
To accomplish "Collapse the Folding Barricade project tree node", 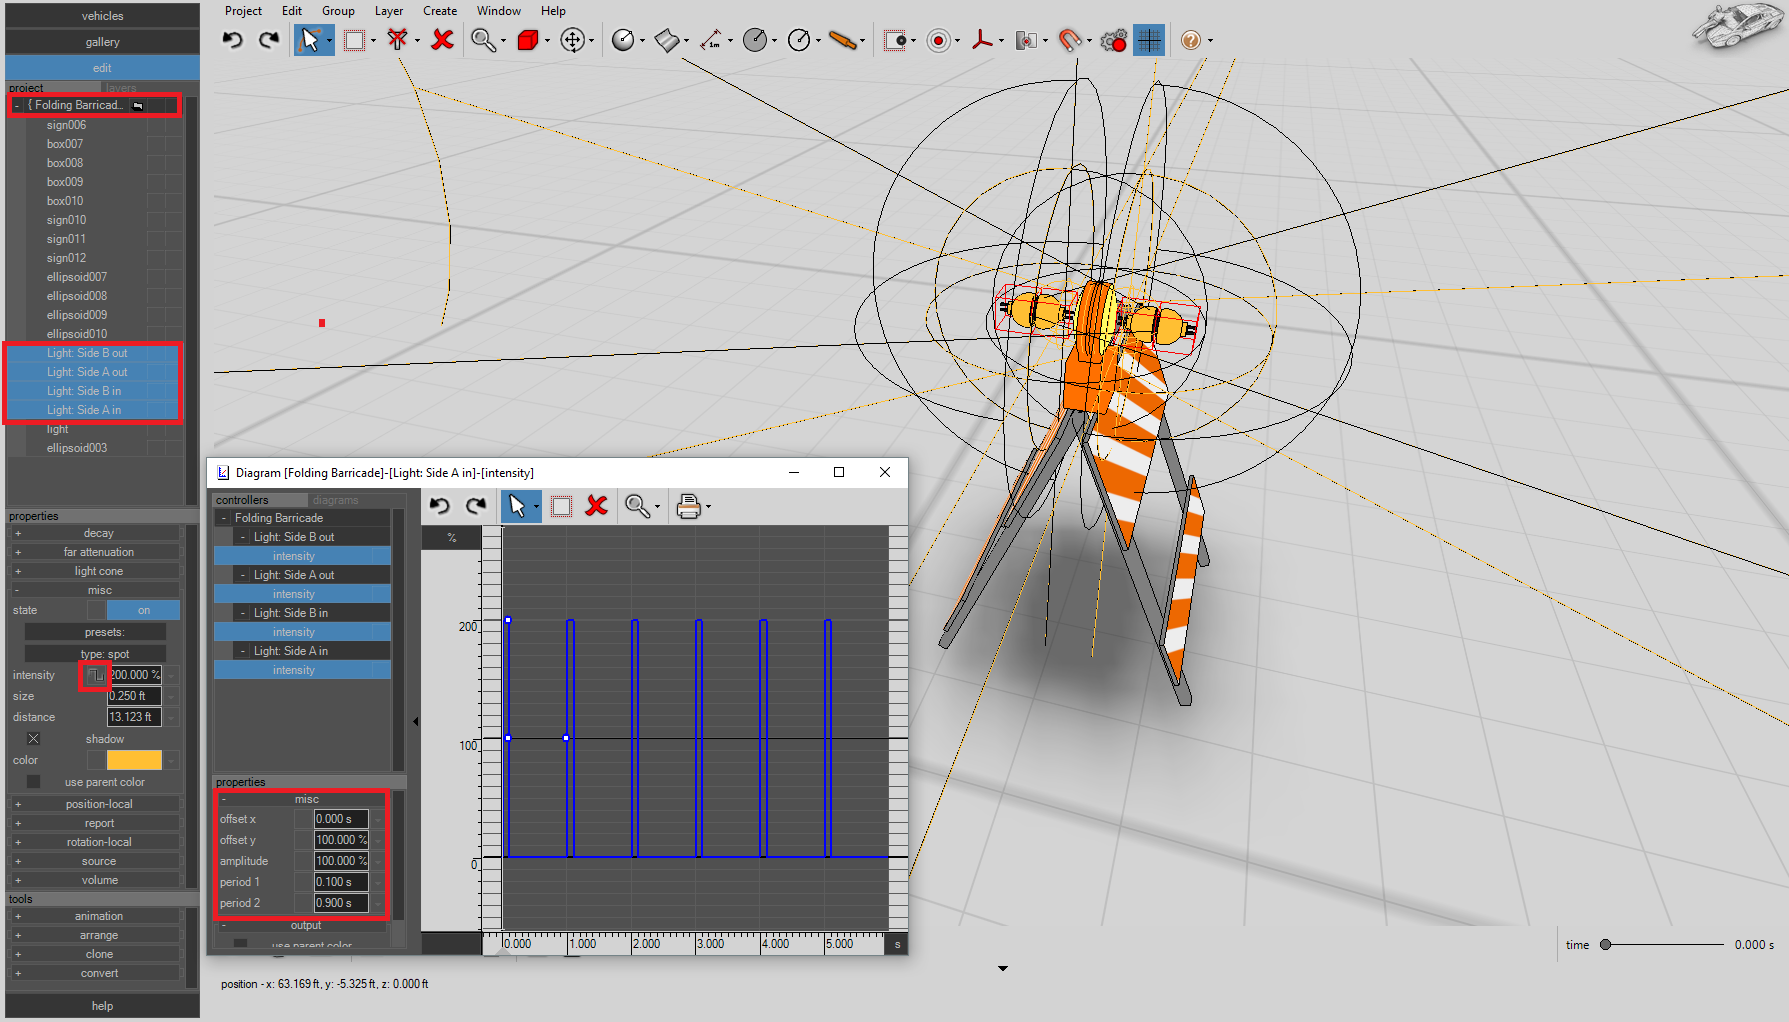I will 17,105.
